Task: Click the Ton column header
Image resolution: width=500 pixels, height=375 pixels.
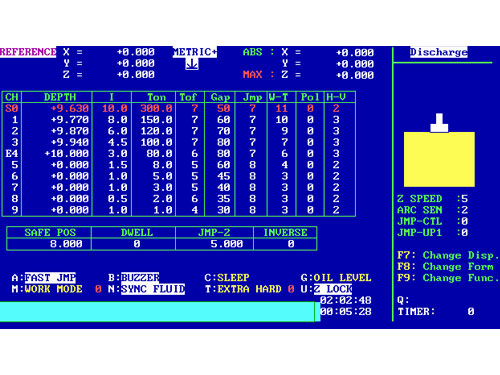Action: 156,97
